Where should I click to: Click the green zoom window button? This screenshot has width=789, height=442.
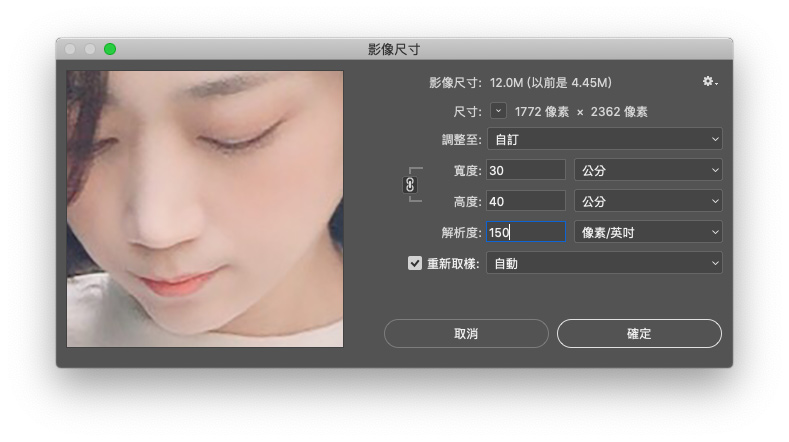pos(110,49)
